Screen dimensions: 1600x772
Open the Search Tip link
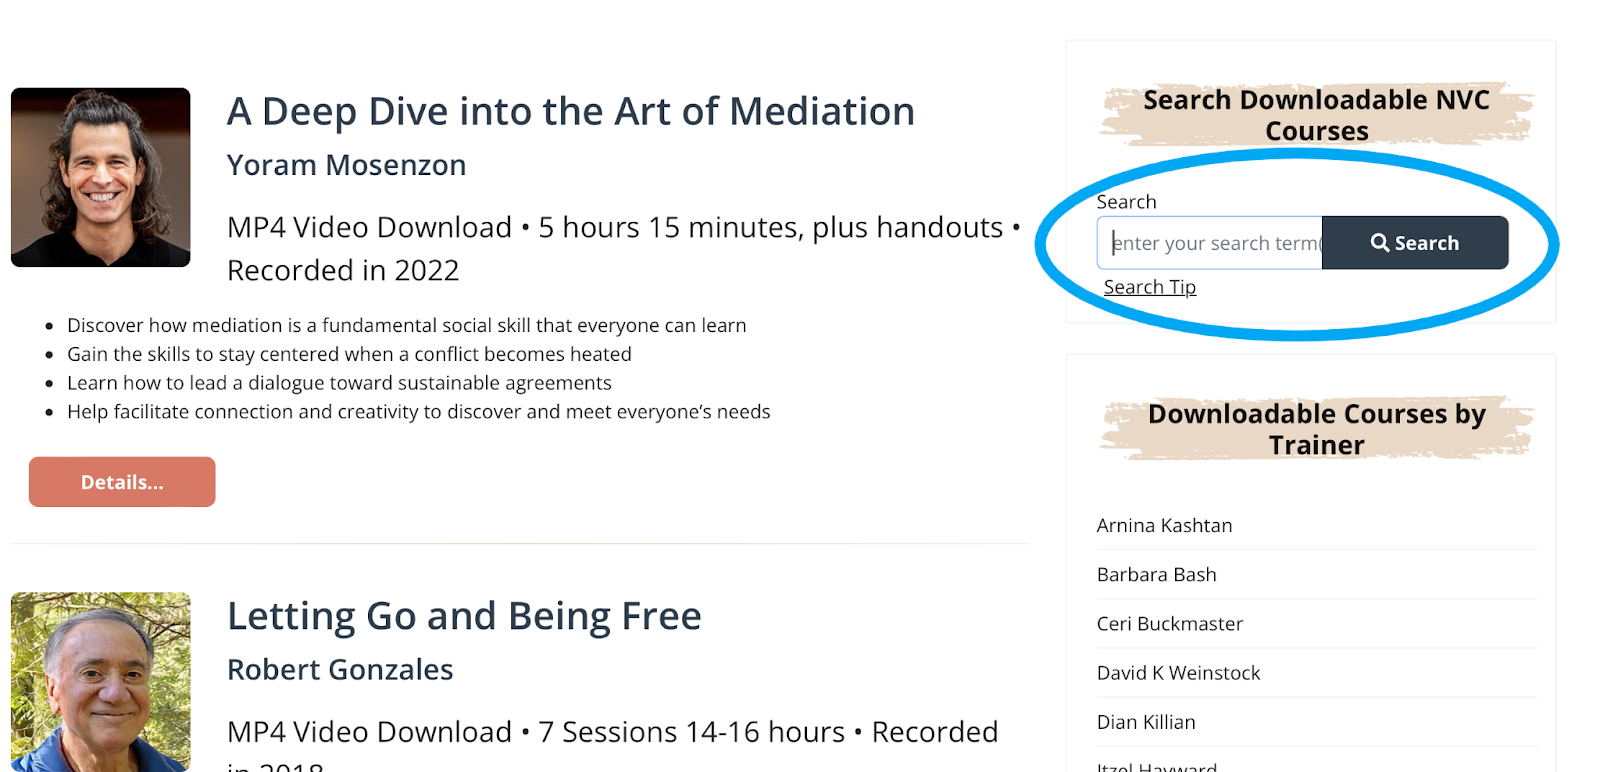[x=1150, y=287]
